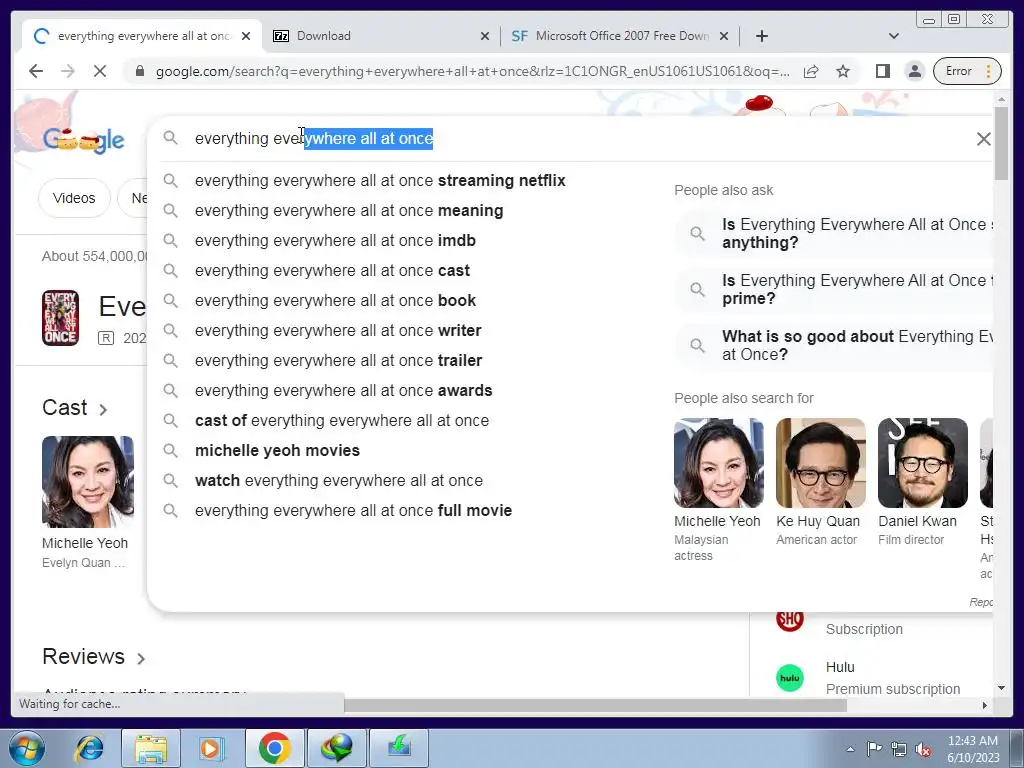Screen dimensions: 1024x768
Task: Go back to the previous page
Action: click(36, 71)
